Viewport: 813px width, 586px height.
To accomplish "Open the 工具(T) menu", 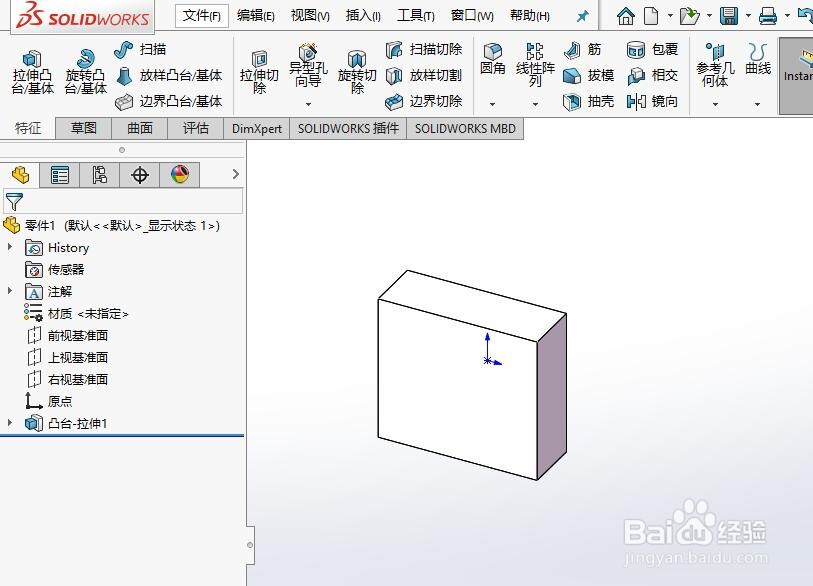I will [415, 16].
